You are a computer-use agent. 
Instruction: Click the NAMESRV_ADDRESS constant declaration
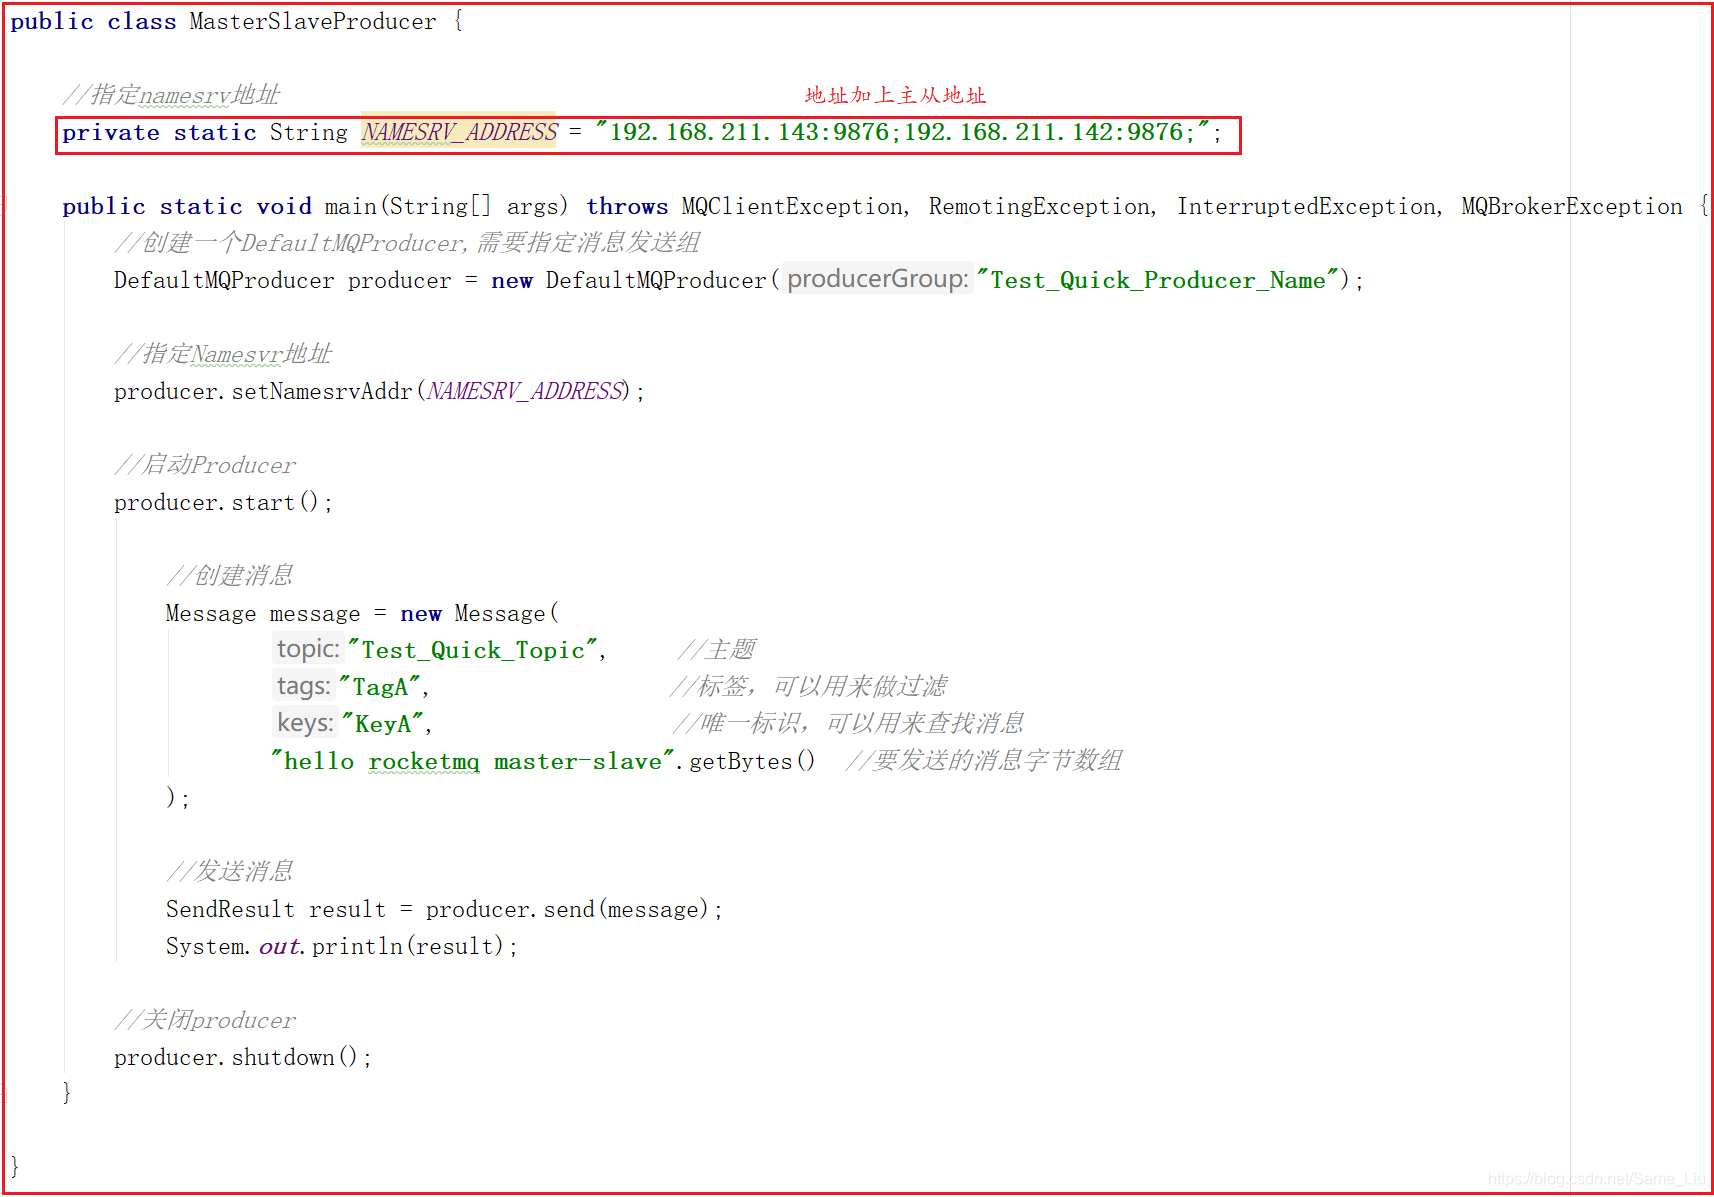click(x=459, y=132)
